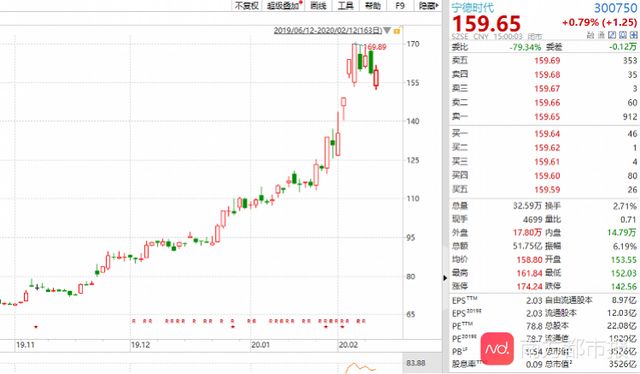Screen dimensions: 640x374
Task: Click the date range 2019/06/12-2020/02/12 link
Action: pyautogui.click(x=328, y=31)
